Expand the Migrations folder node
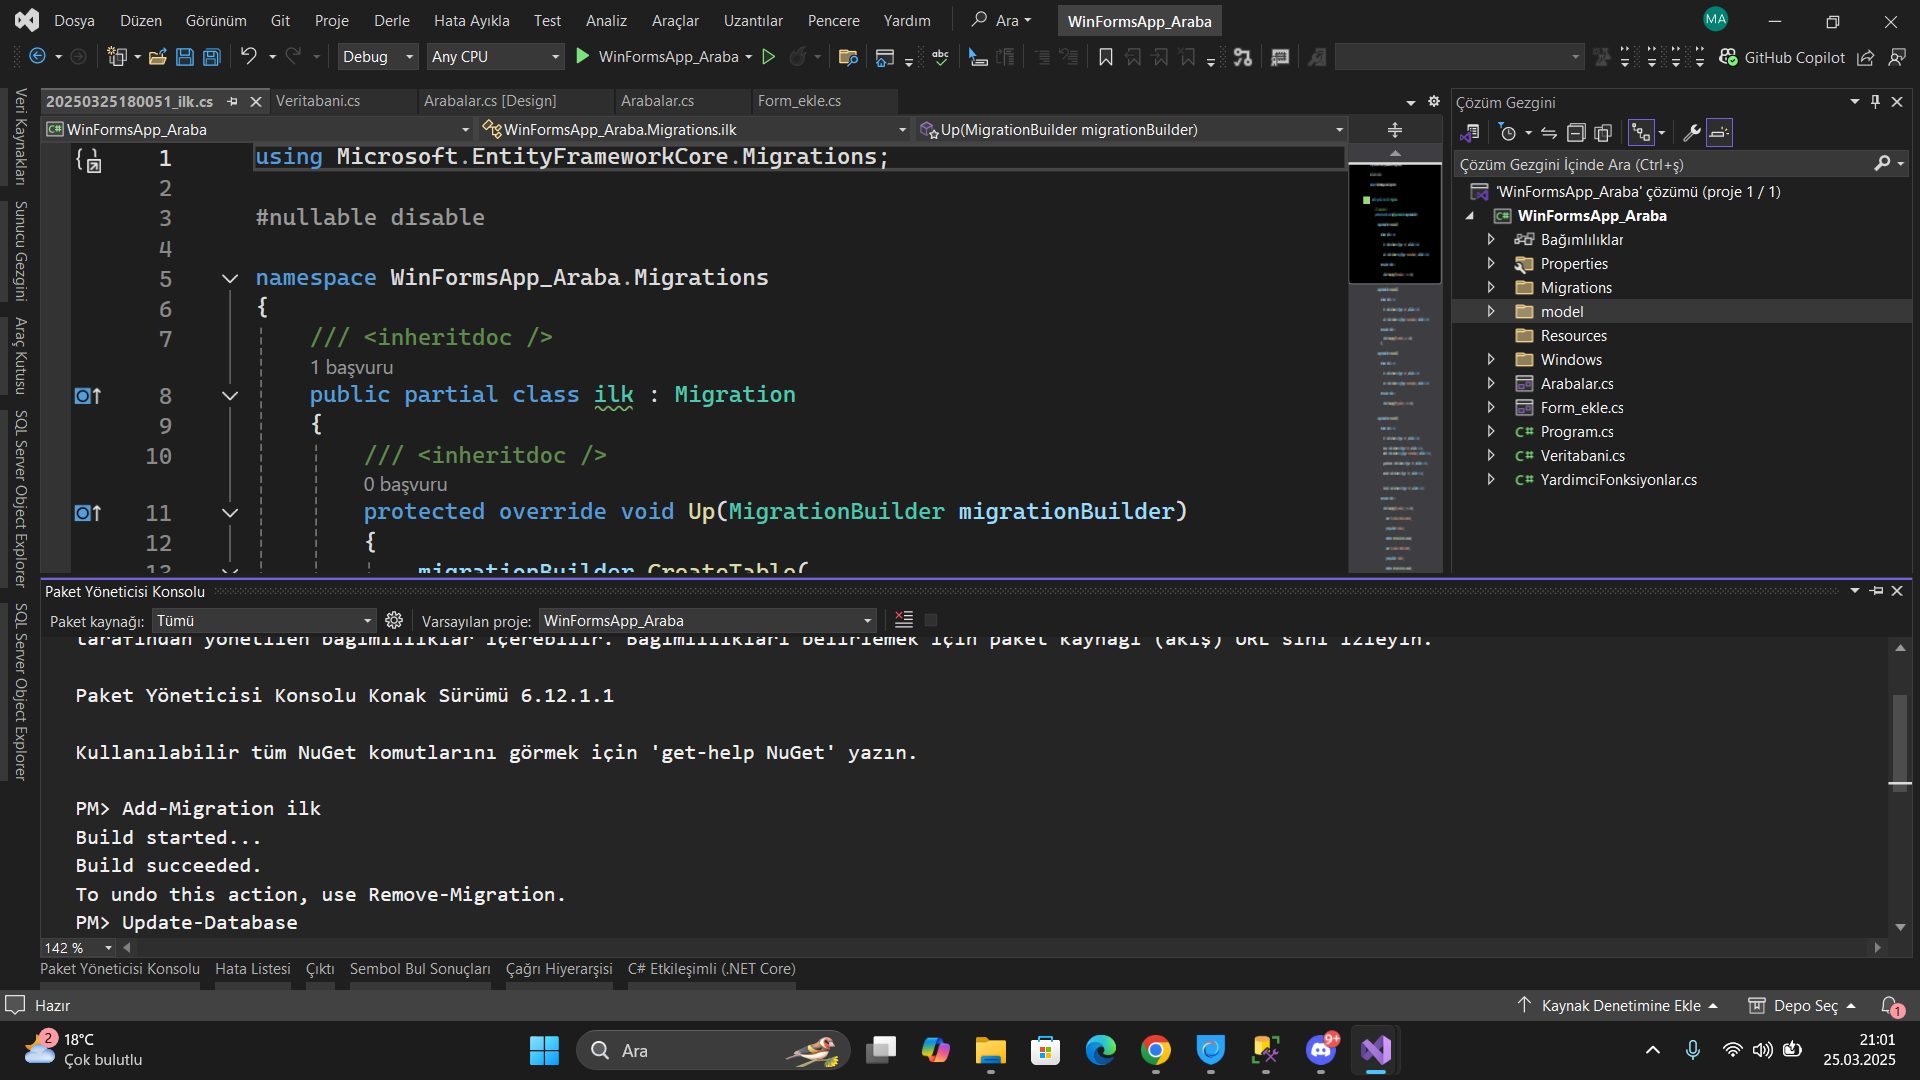Screen dimensions: 1920x1080 tap(1491, 288)
